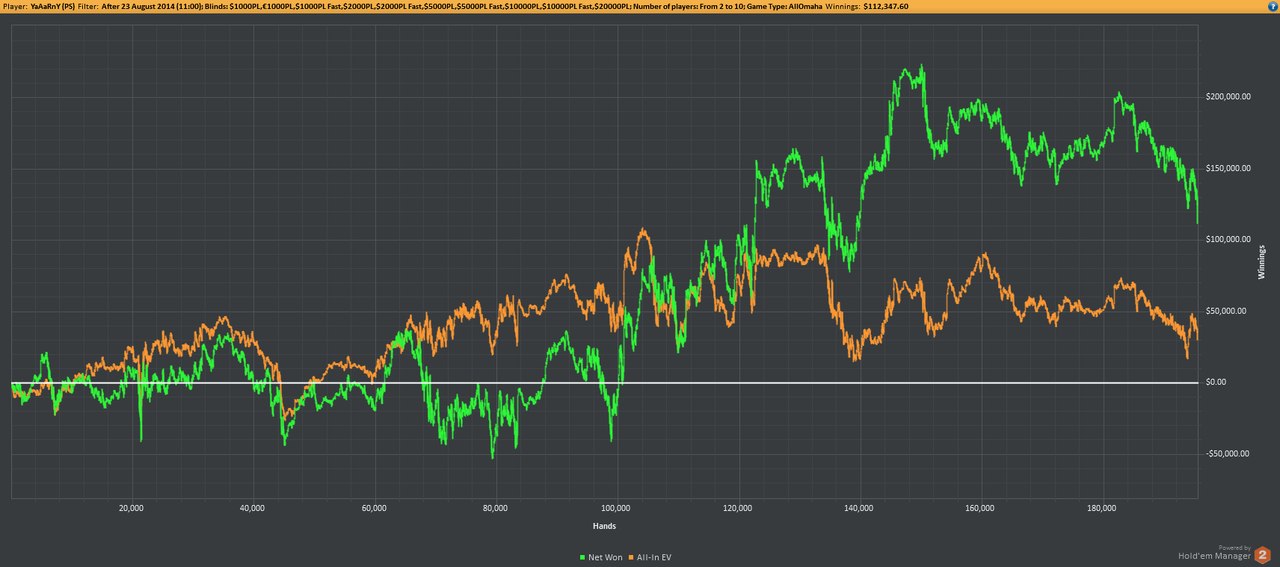
Task: Select the player name YaAaRnY (PS) in header
Action: (52, 6)
